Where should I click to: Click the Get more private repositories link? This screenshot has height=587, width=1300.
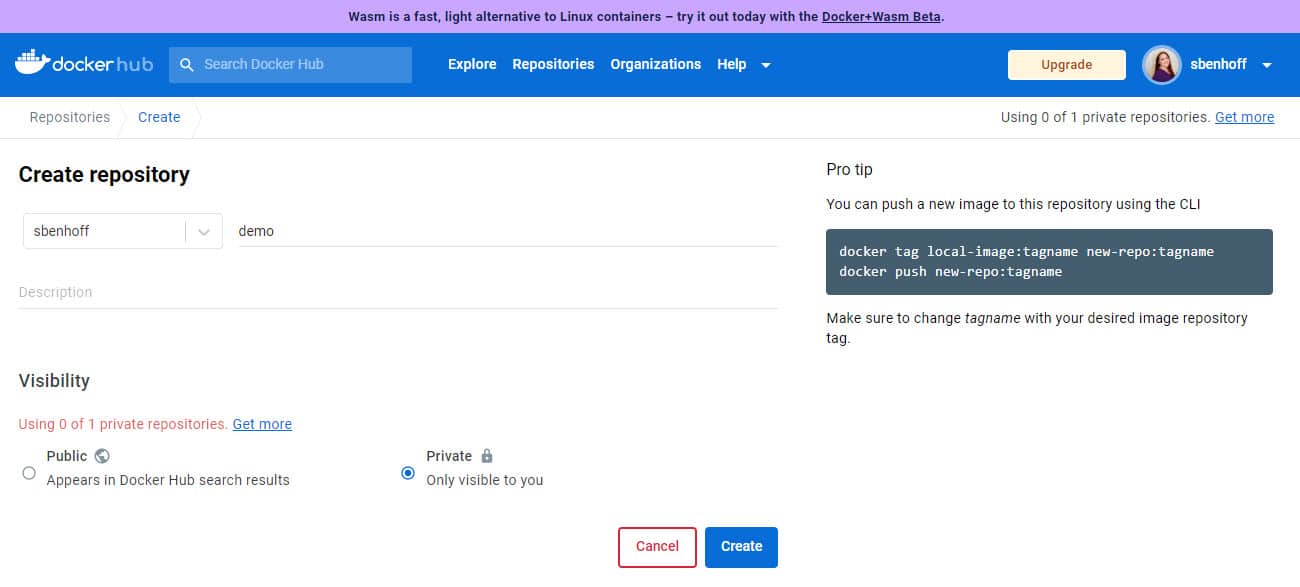pyautogui.click(x=262, y=424)
